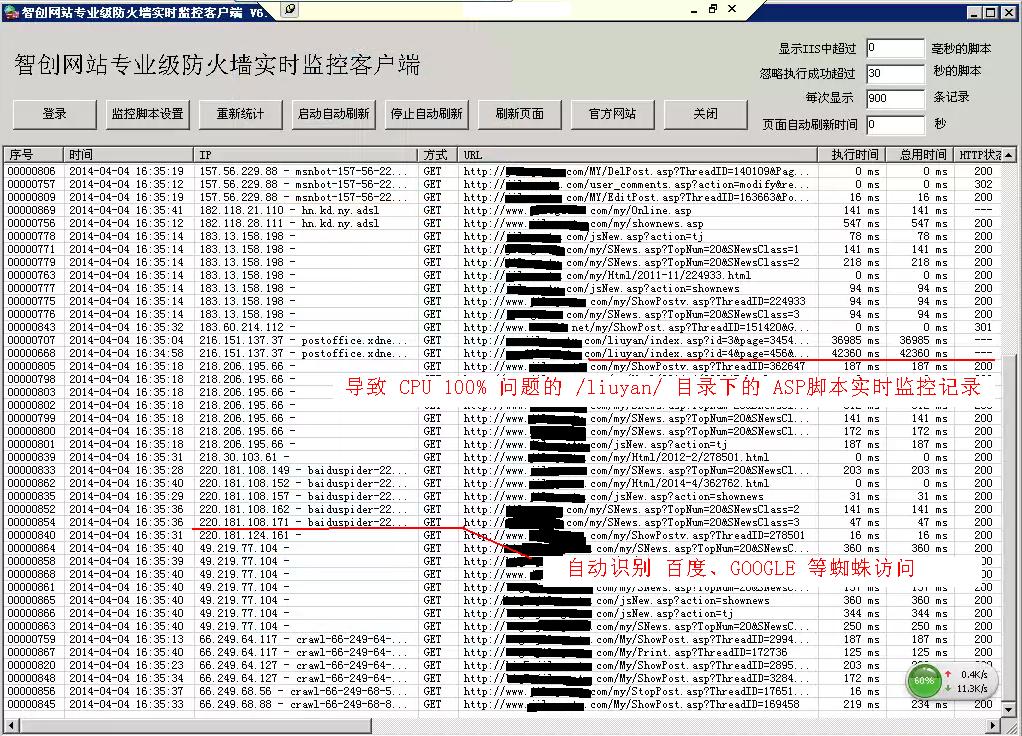Image resolution: width=1022 pixels, height=736 pixels.
Task: Sort by the 序号 column header
Action: pos(34,155)
